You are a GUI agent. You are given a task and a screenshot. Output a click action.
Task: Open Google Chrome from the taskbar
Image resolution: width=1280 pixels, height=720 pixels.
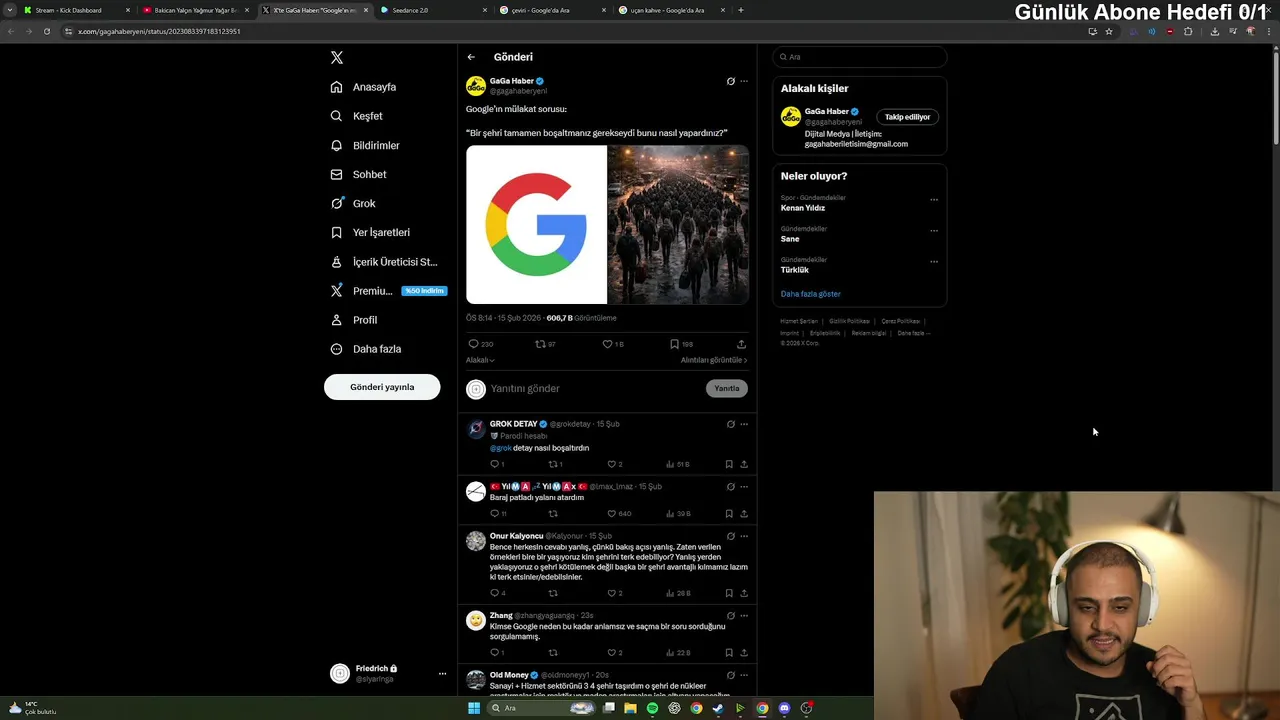pyautogui.click(x=762, y=708)
